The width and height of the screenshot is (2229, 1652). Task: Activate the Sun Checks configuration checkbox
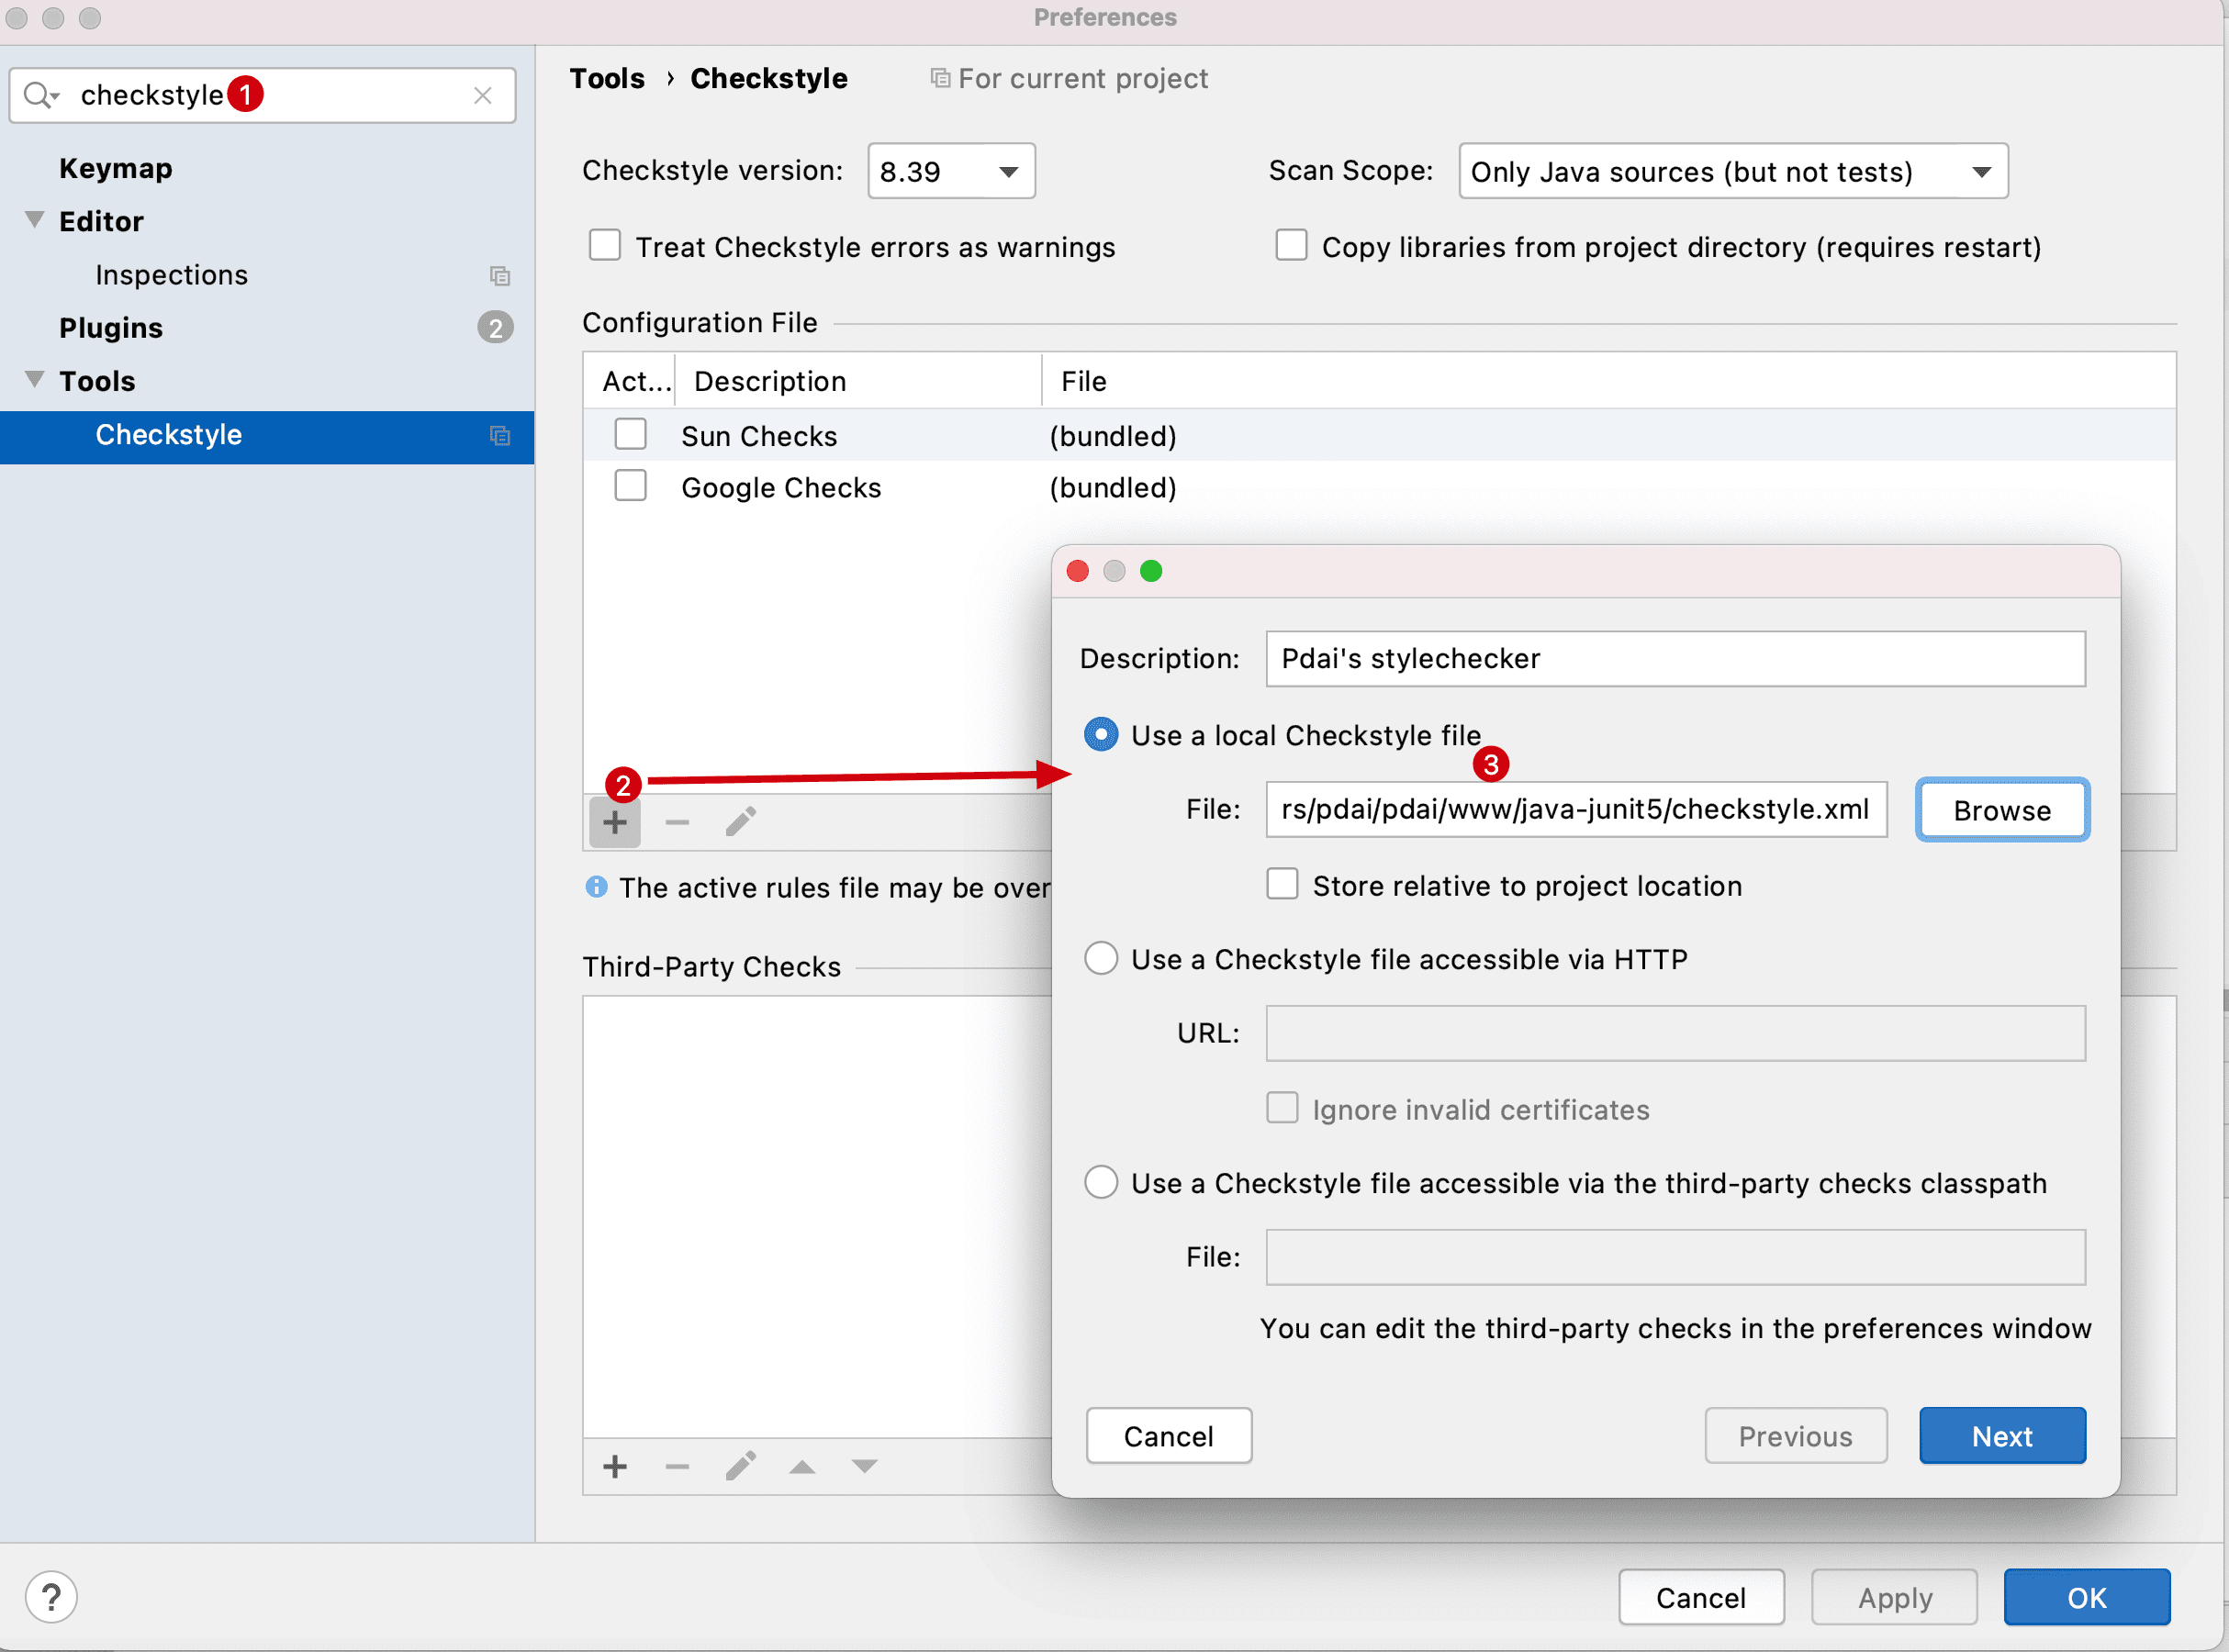point(630,435)
